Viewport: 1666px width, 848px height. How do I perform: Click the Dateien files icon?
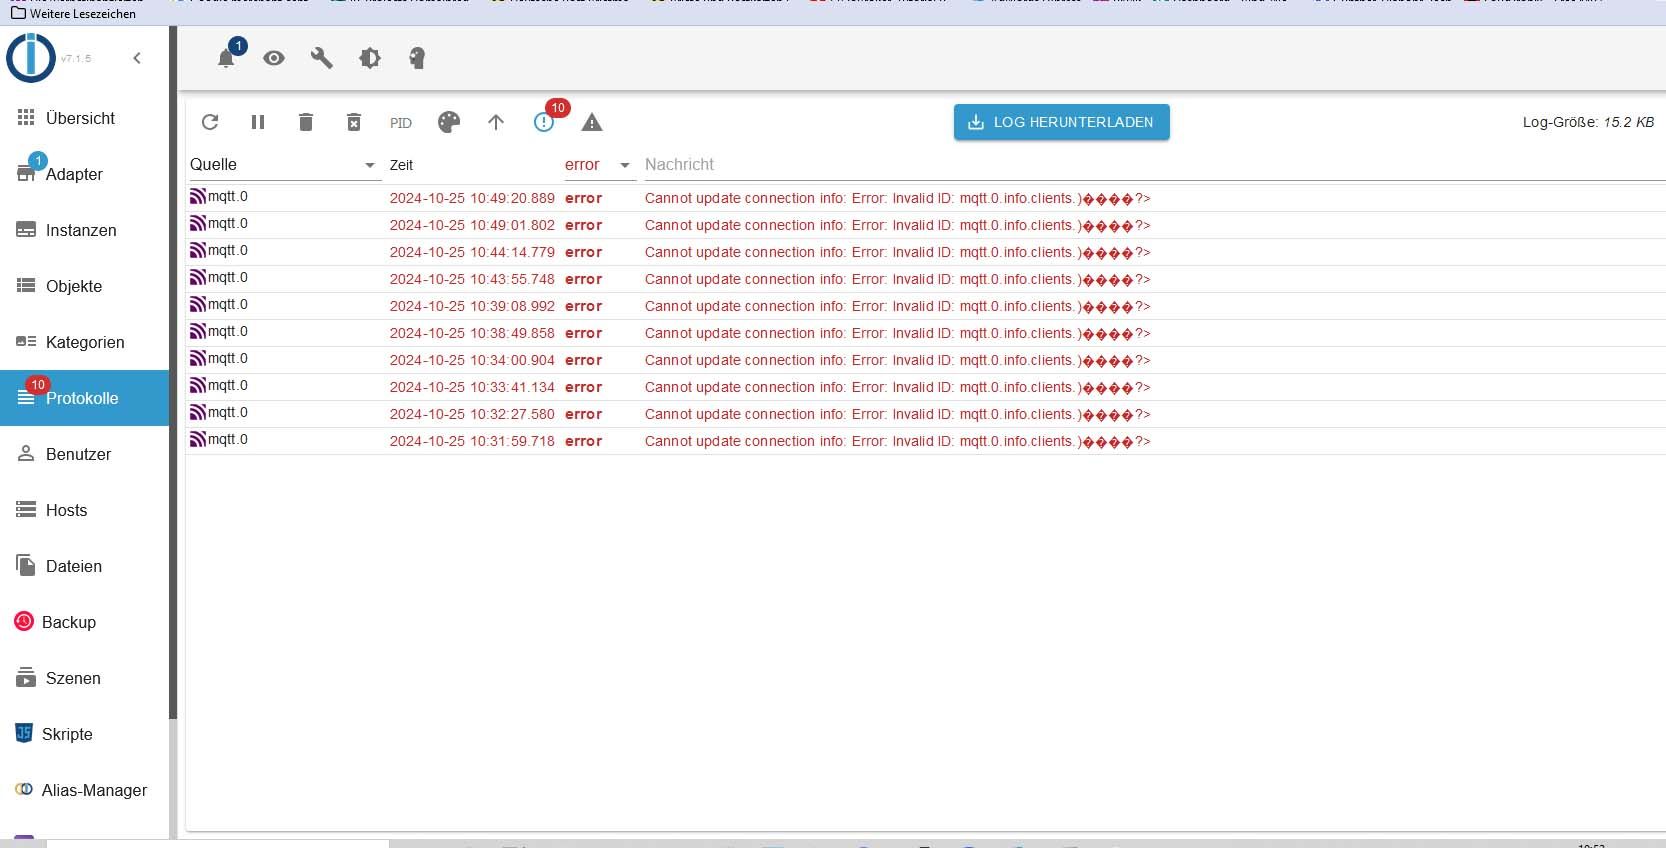click(26, 565)
